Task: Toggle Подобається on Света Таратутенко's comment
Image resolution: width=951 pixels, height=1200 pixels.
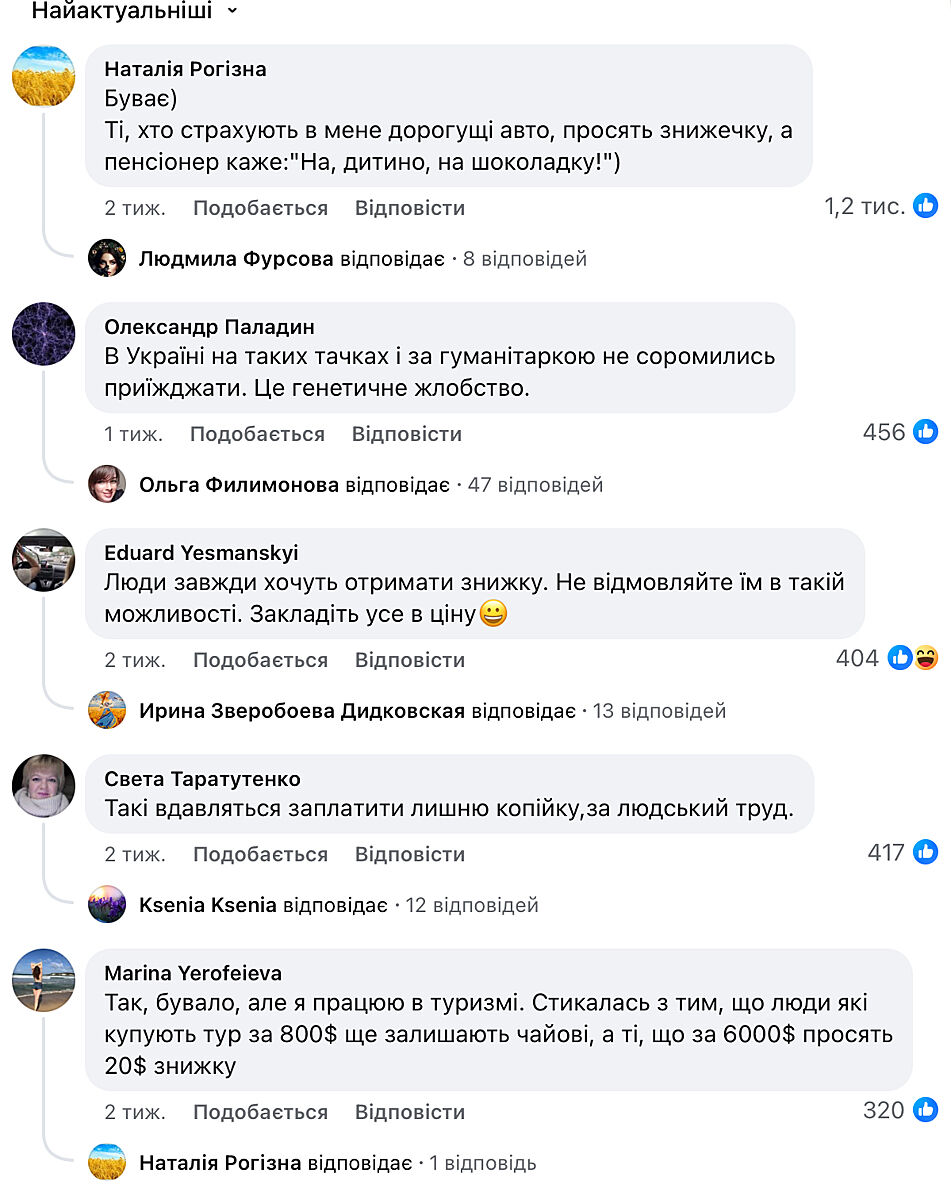Action: pyautogui.click(x=260, y=854)
